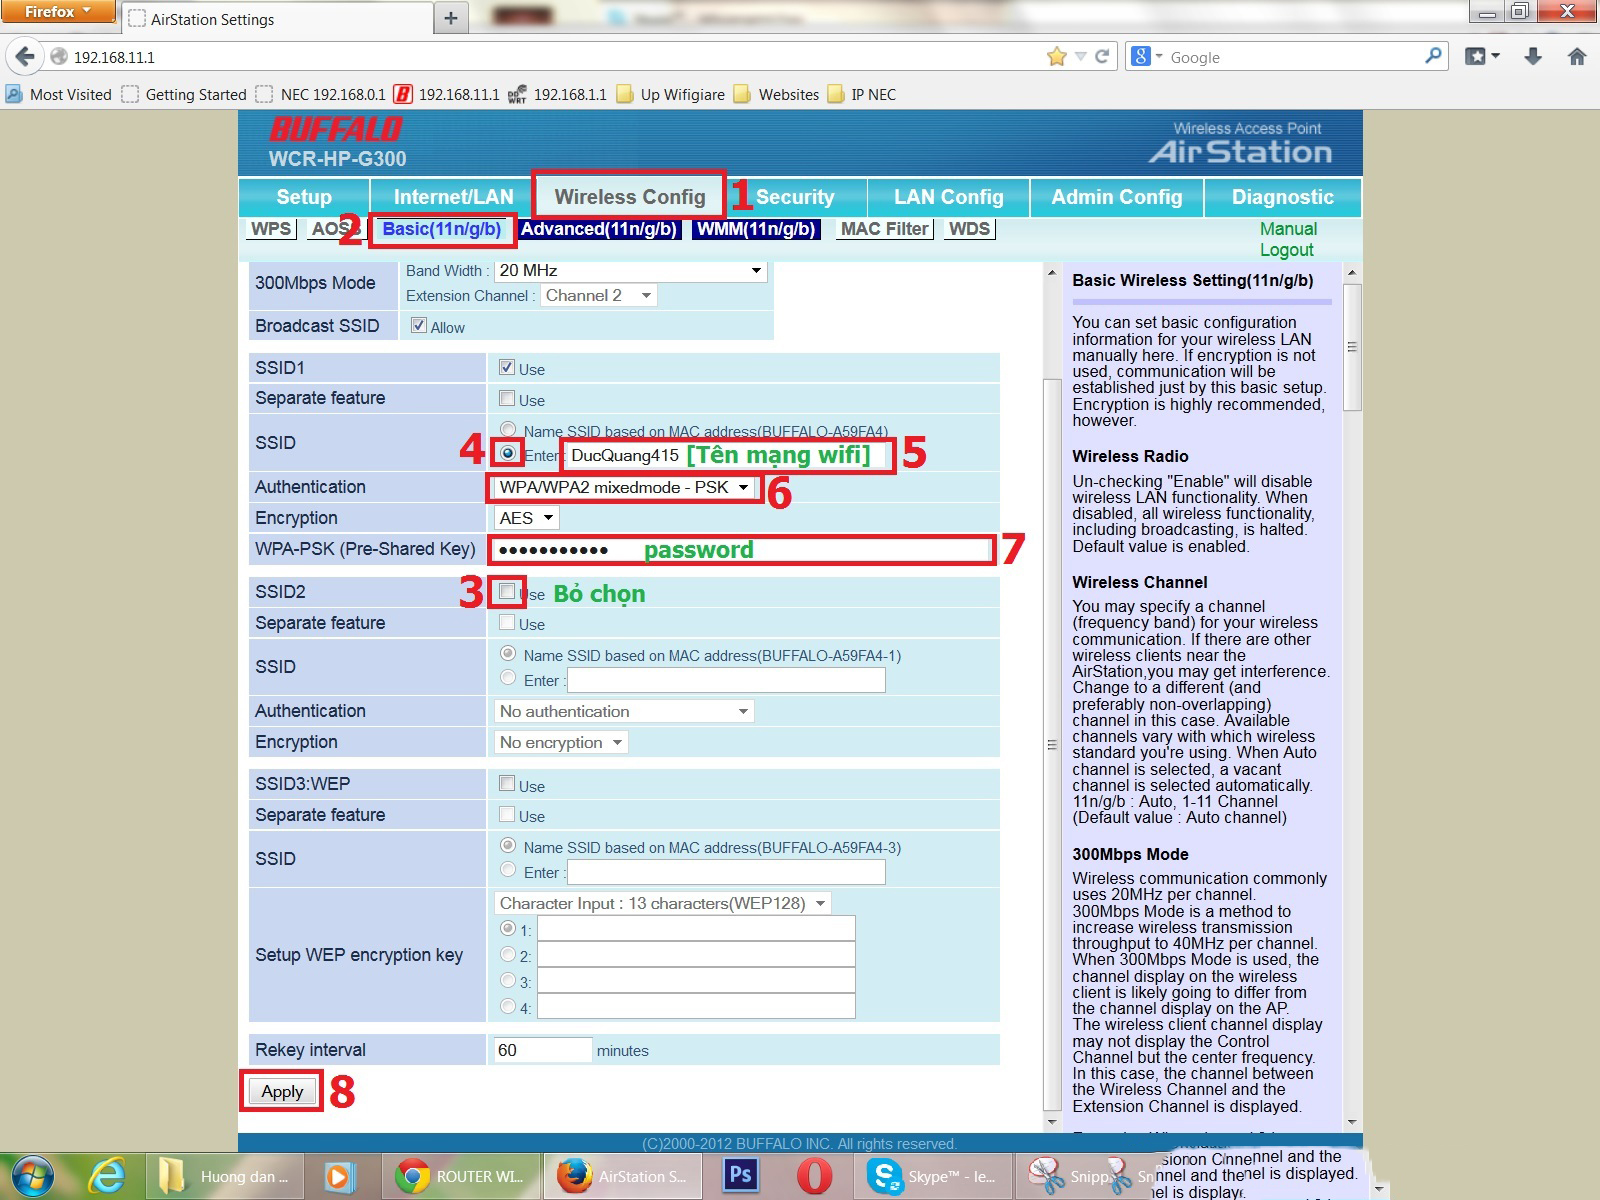
Task: Open the Buffalo 192.168.11.1 bookmark
Action: (x=446, y=94)
